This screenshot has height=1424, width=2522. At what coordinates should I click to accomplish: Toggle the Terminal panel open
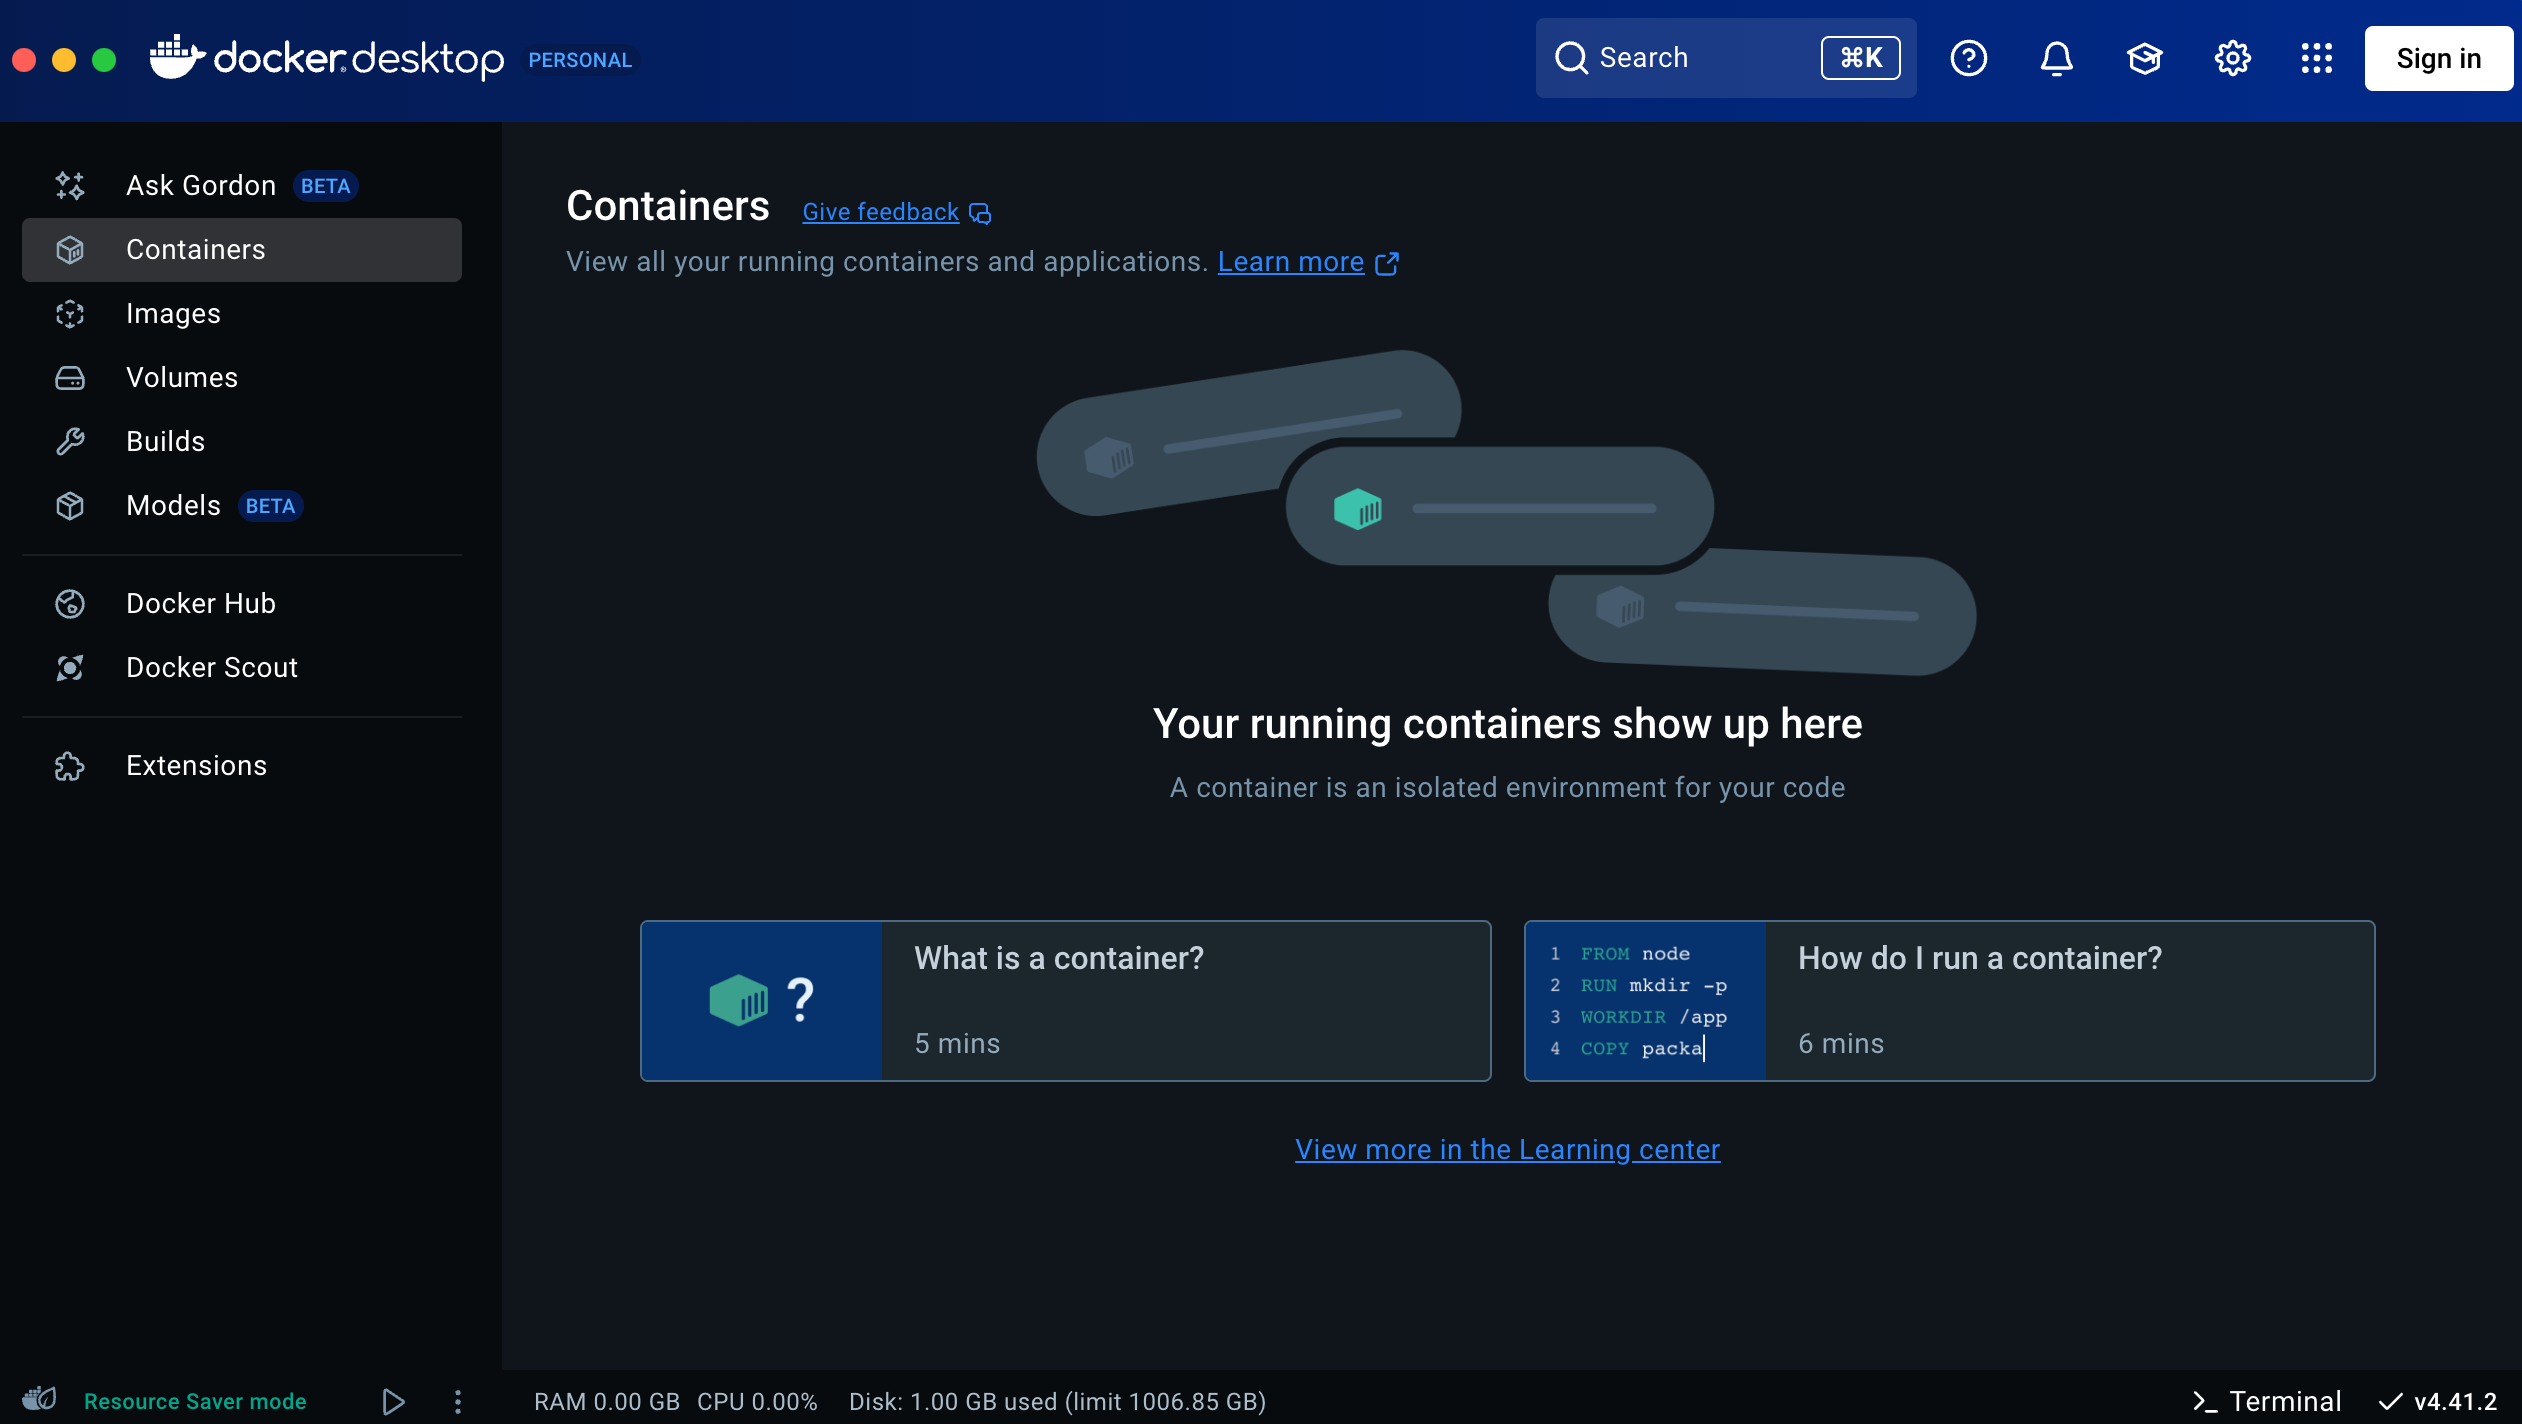click(x=2267, y=1401)
